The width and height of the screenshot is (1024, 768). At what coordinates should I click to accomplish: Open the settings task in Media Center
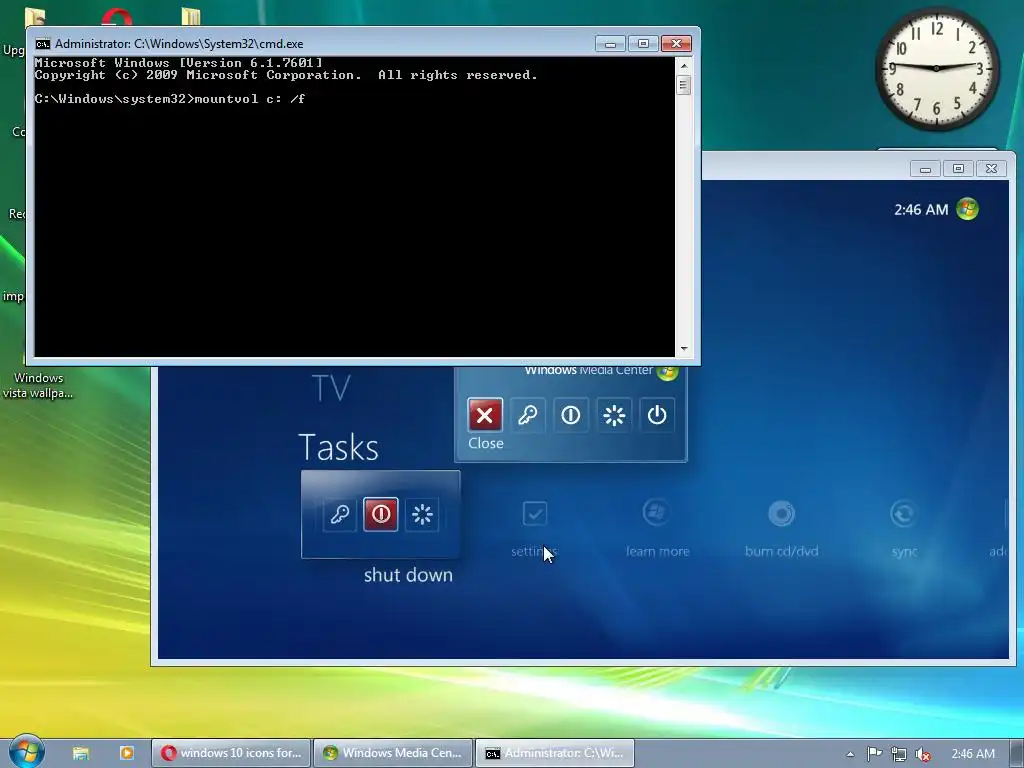[x=534, y=529]
